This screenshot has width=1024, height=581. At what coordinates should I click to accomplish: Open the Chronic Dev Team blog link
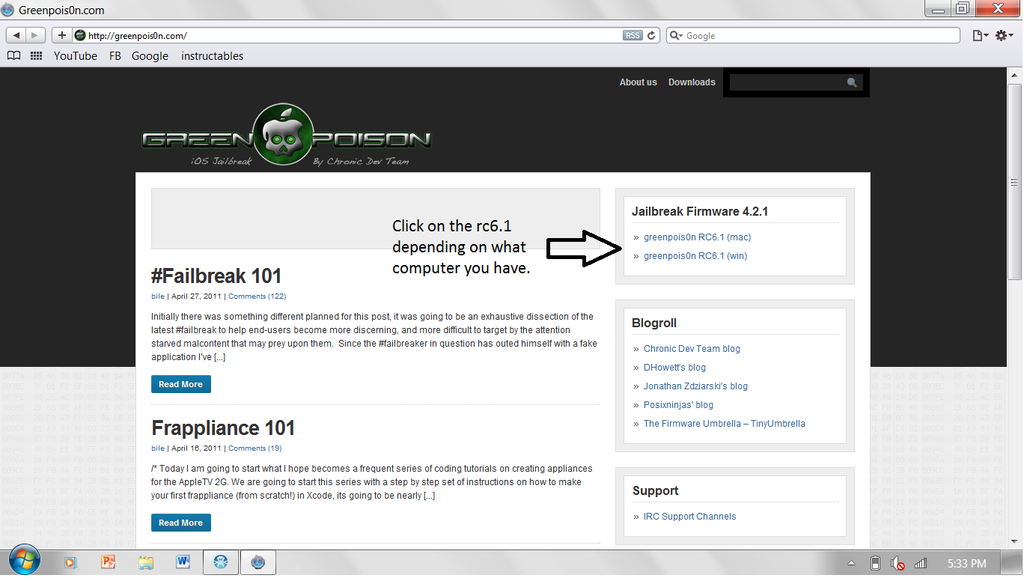691,348
